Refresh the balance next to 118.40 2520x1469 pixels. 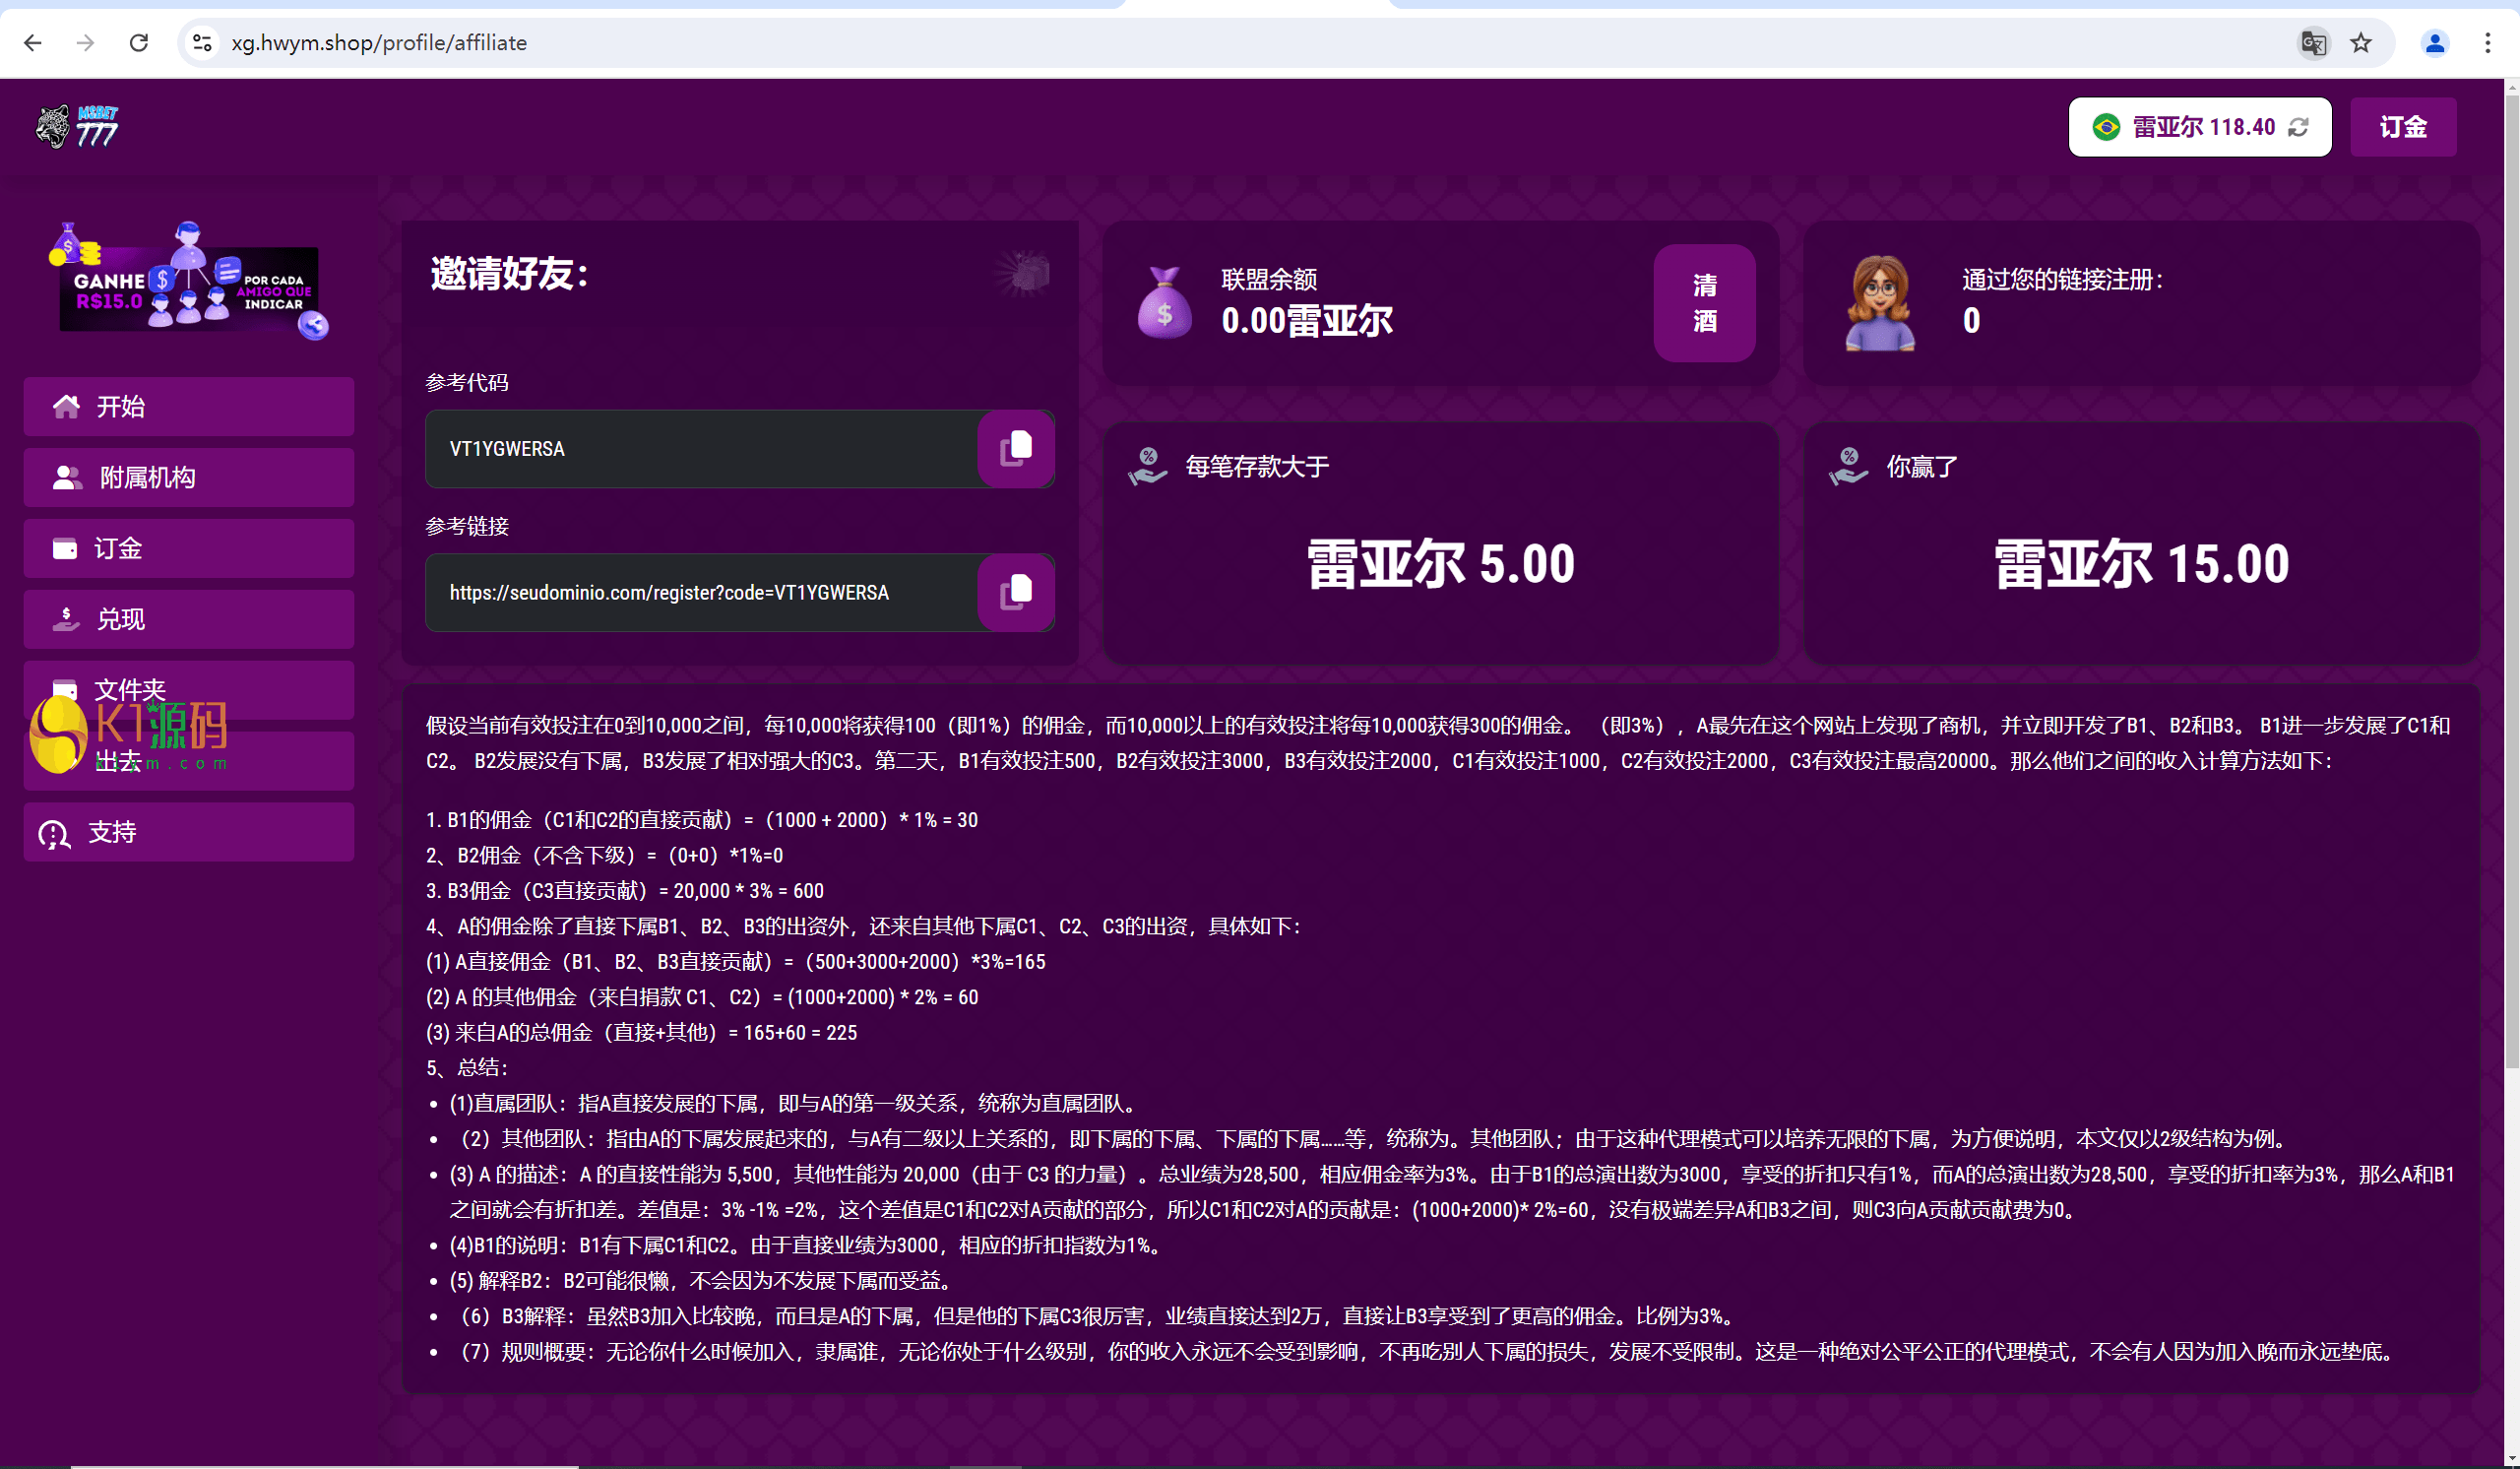click(2298, 127)
